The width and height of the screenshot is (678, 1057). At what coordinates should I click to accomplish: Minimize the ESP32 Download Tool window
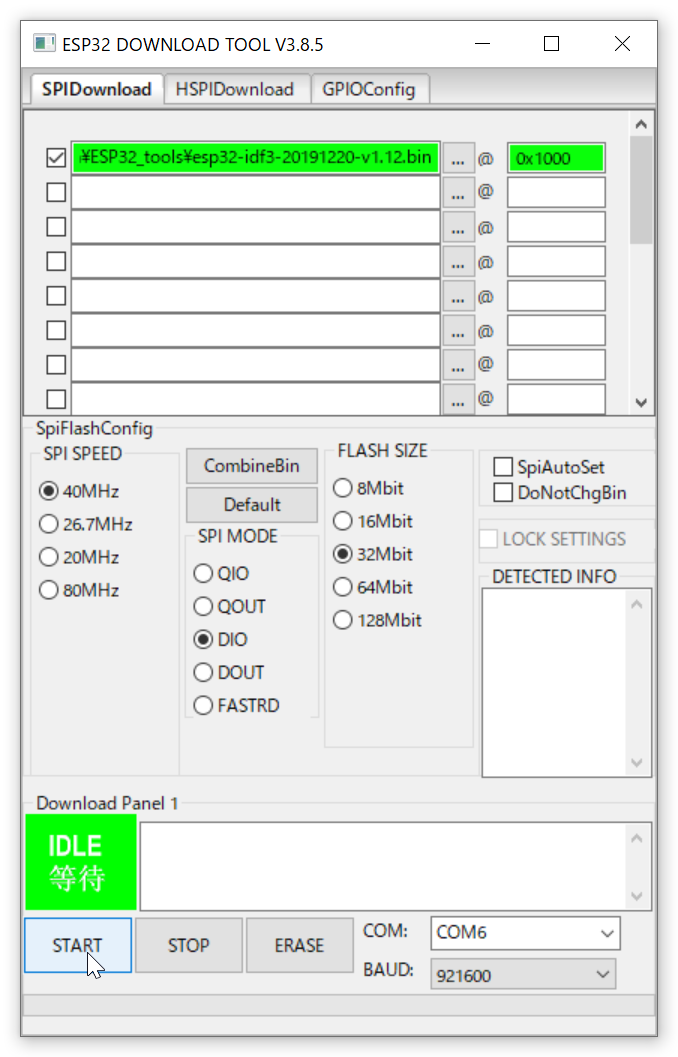tap(482, 44)
